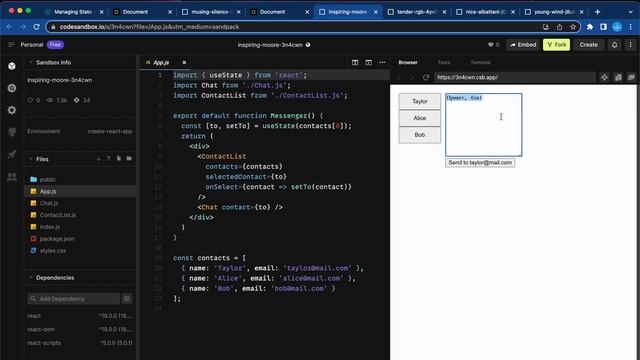
Task: Refresh the sandbox preview browser
Action: [426, 77]
